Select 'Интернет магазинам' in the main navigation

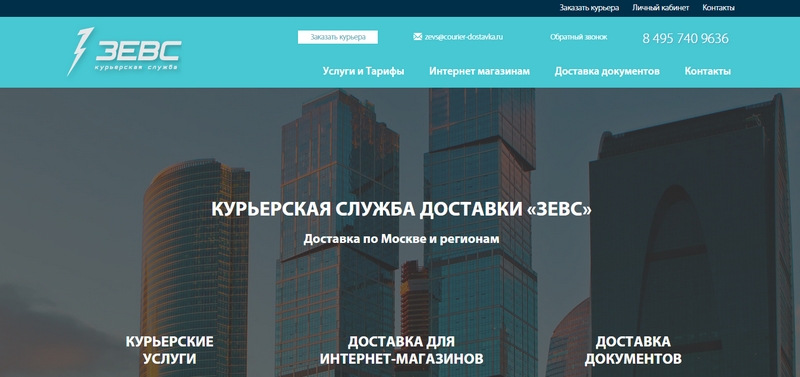click(479, 71)
